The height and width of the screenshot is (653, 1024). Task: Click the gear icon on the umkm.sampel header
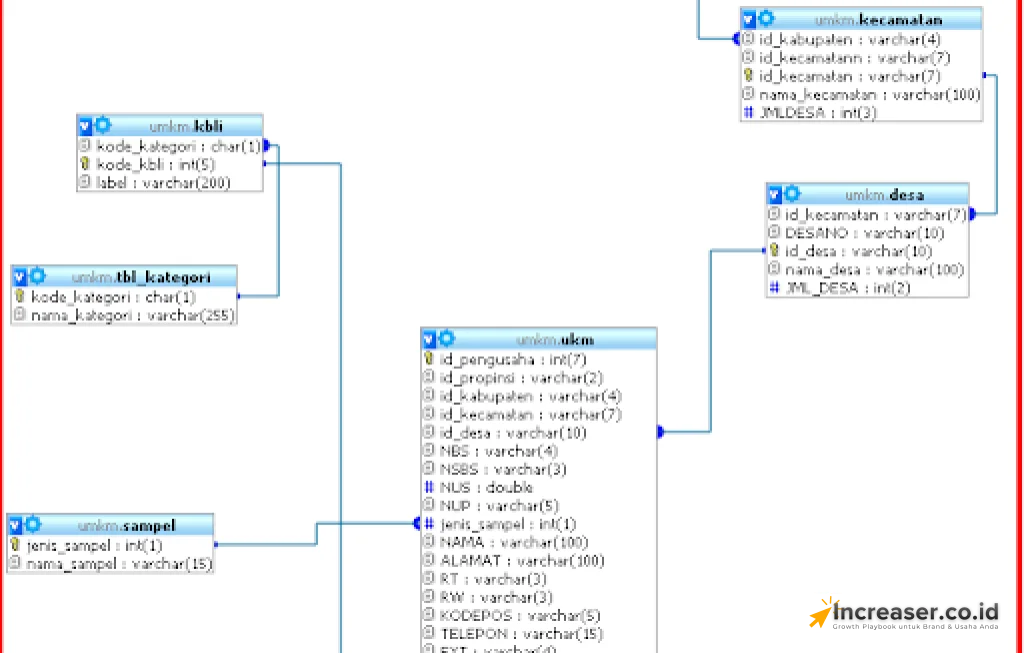tap(32, 524)
